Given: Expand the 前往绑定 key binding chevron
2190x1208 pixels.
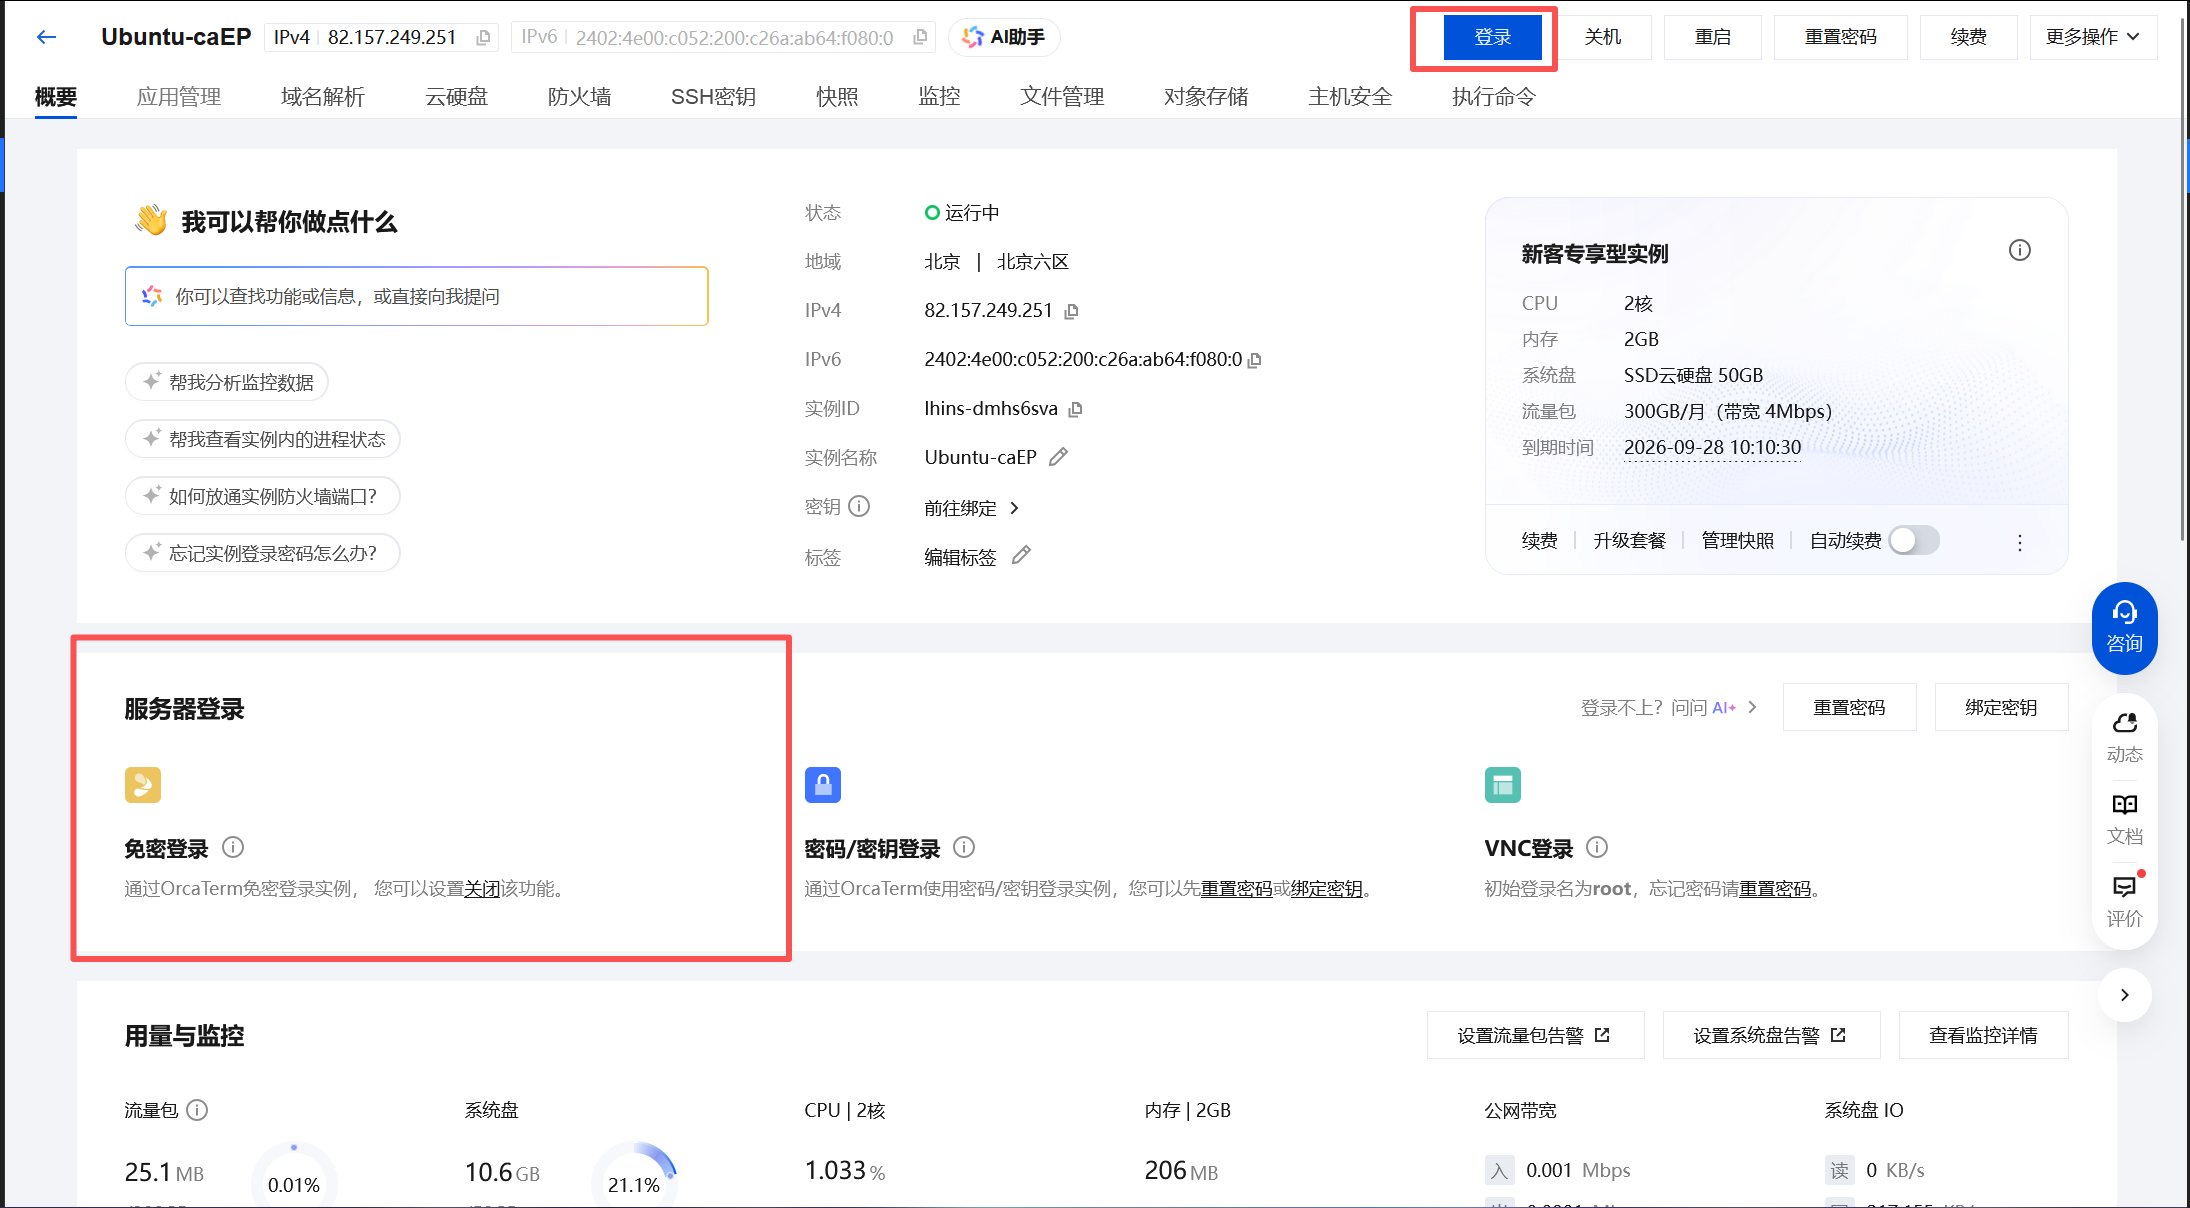Looking at the screenshot, I should tap(1014, 508).
